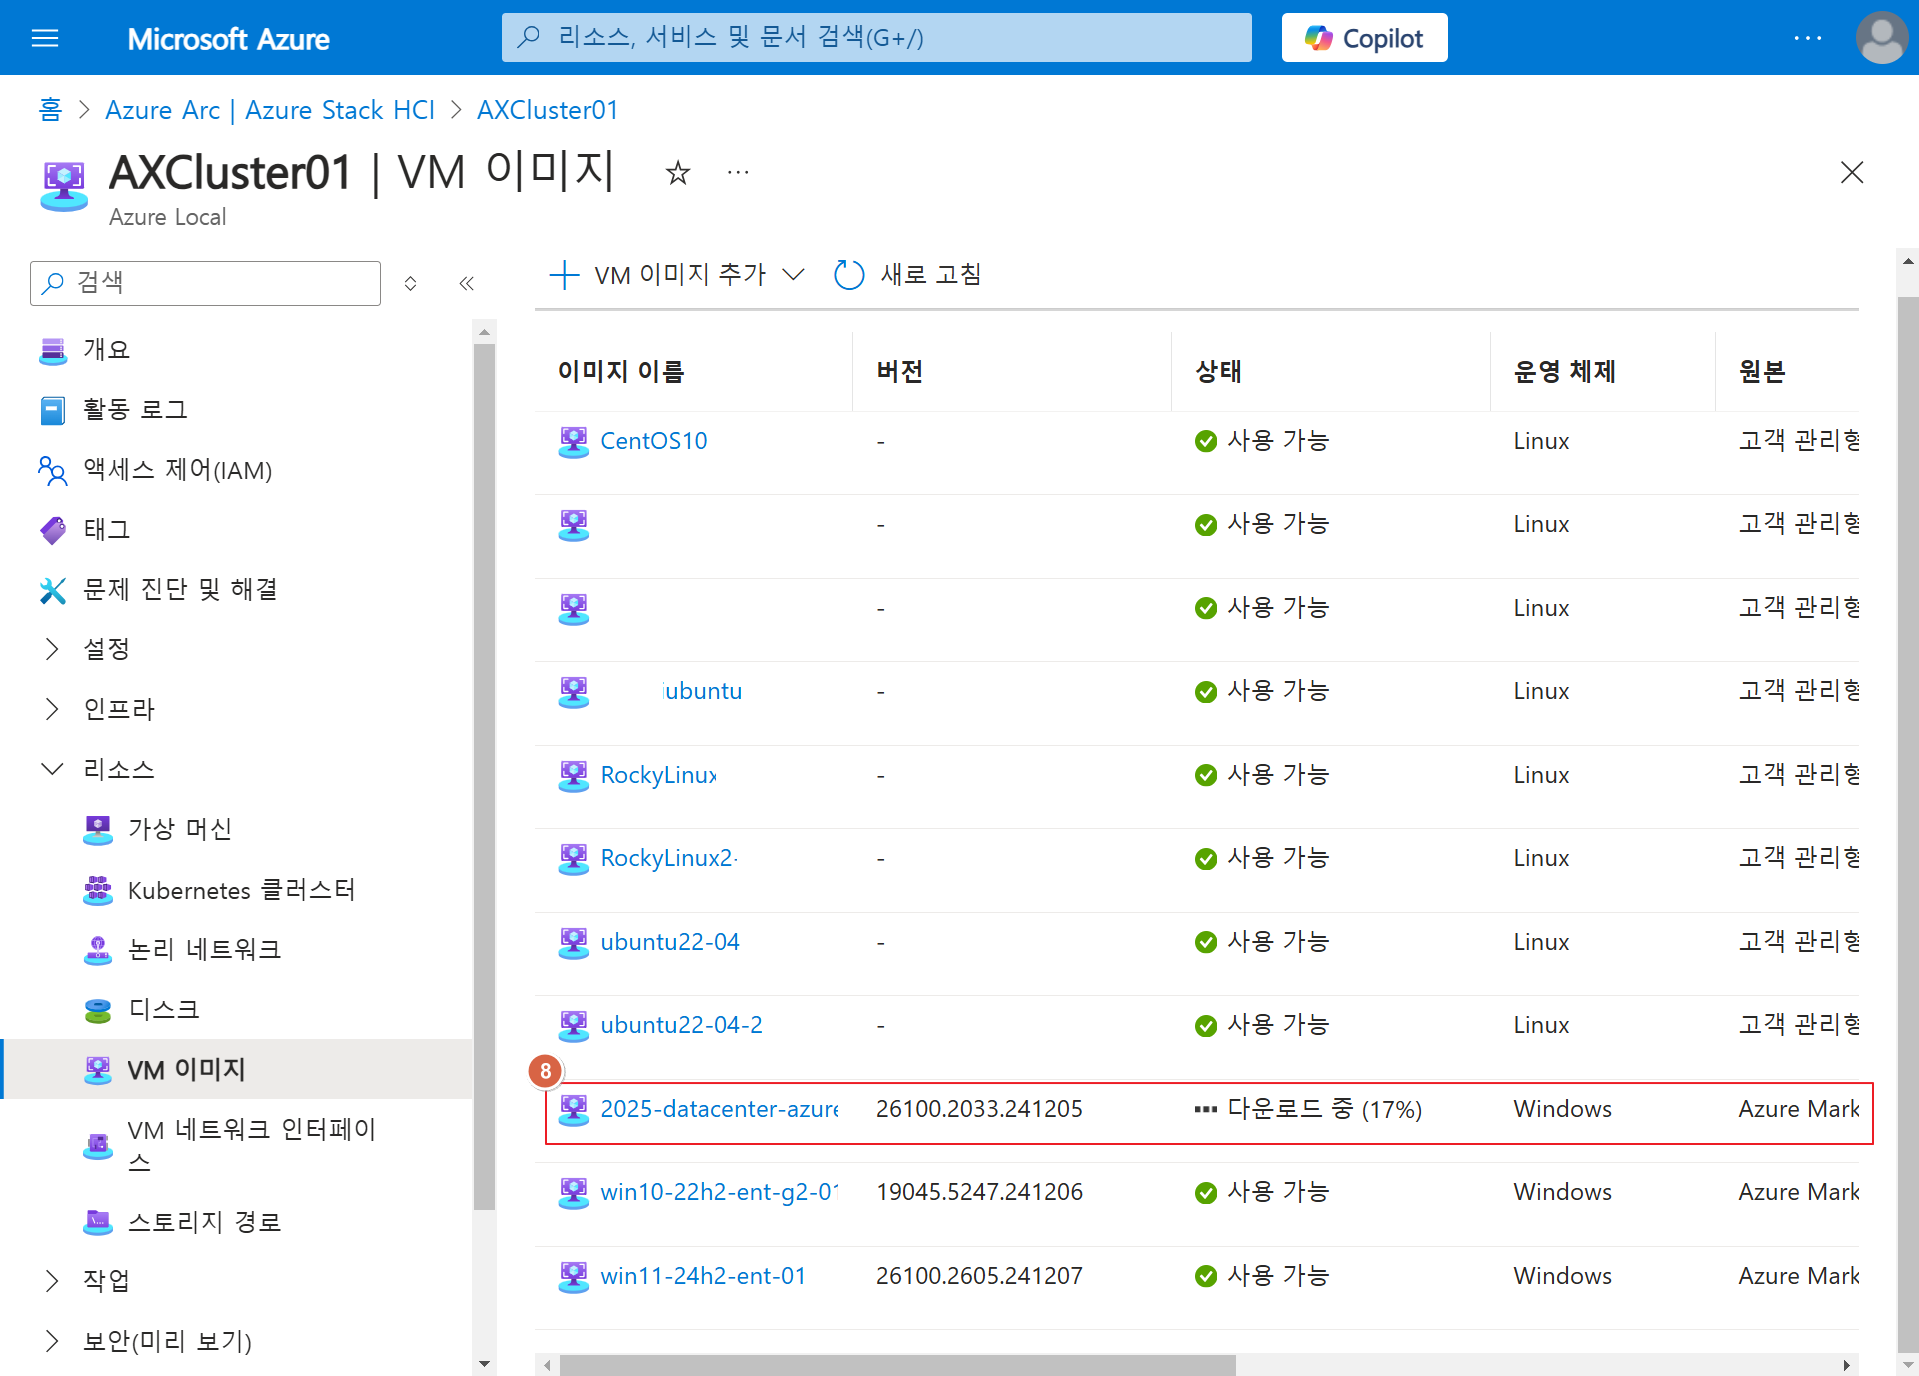Select VM 이미지 in the sidebar
This screenshot has height=1376, width=1919.
pos(237,1070)
